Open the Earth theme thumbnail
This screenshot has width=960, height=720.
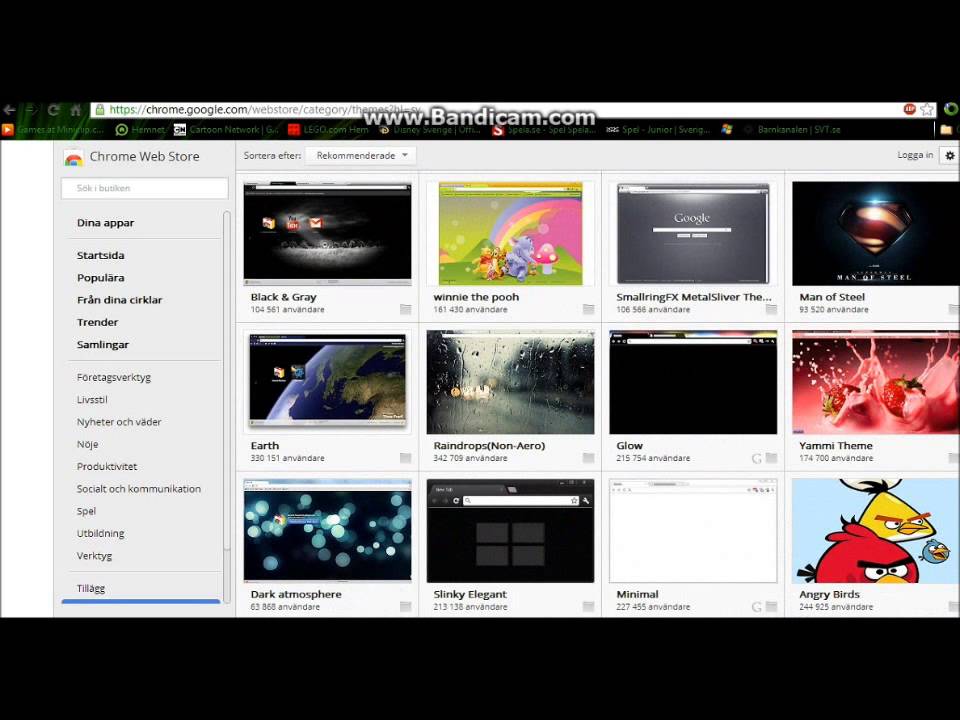(x=328, y=381)
